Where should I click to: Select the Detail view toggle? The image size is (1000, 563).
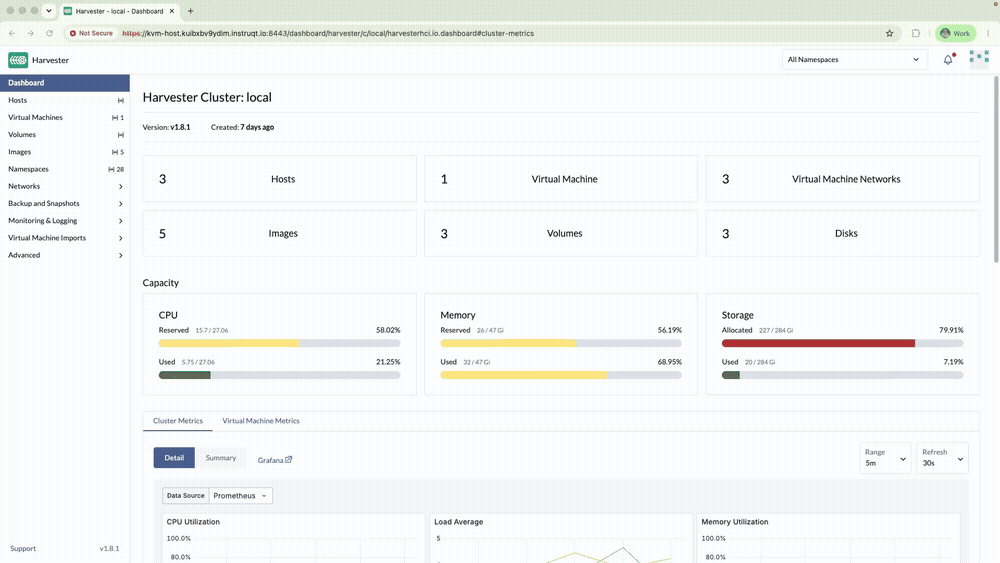174,458
